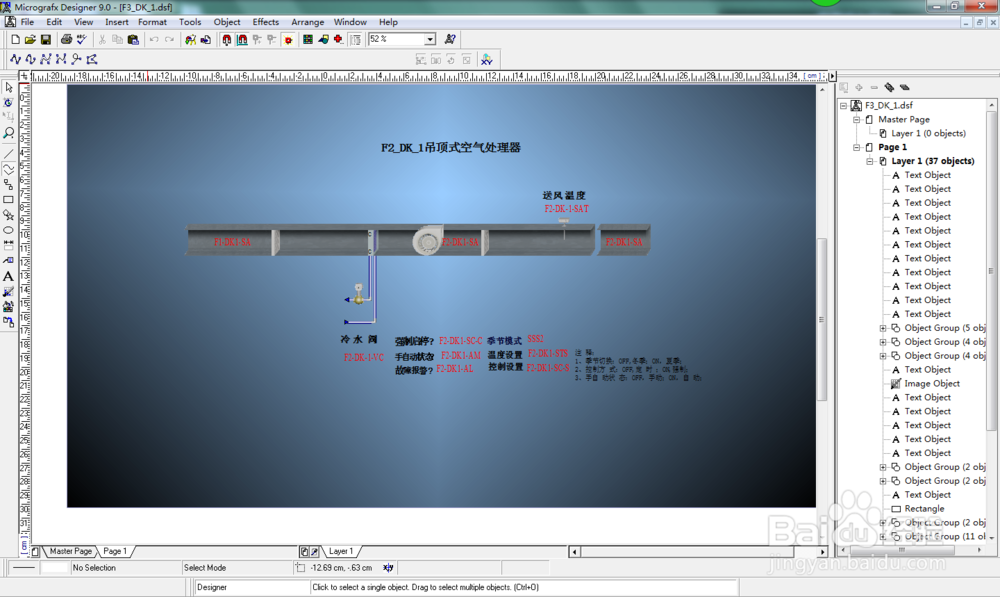Switch to the Page 1 tab
1000x597 pixels.
tap(115, 551)
